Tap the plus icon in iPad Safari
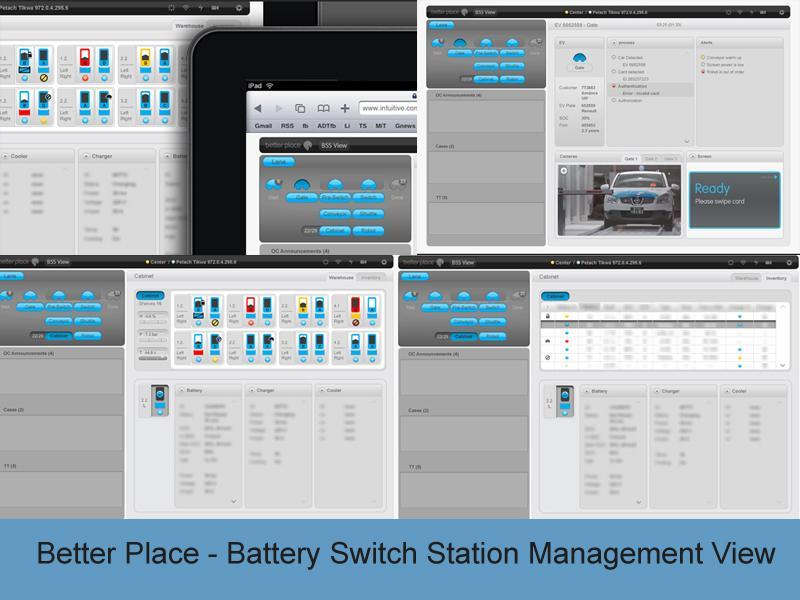 coord(345,108)
